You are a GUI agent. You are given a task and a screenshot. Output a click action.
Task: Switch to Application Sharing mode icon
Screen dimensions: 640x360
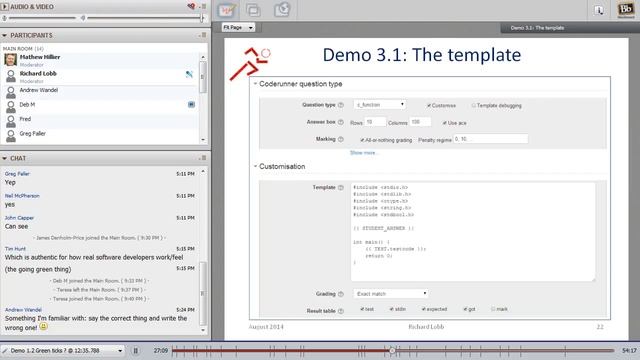(x=253, y=10)
